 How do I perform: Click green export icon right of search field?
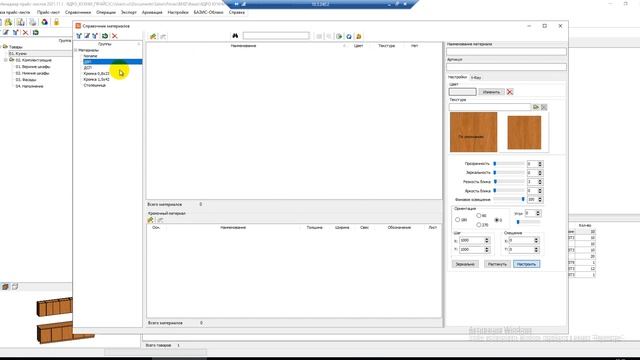pyautogui.click(x=339, y=36)
